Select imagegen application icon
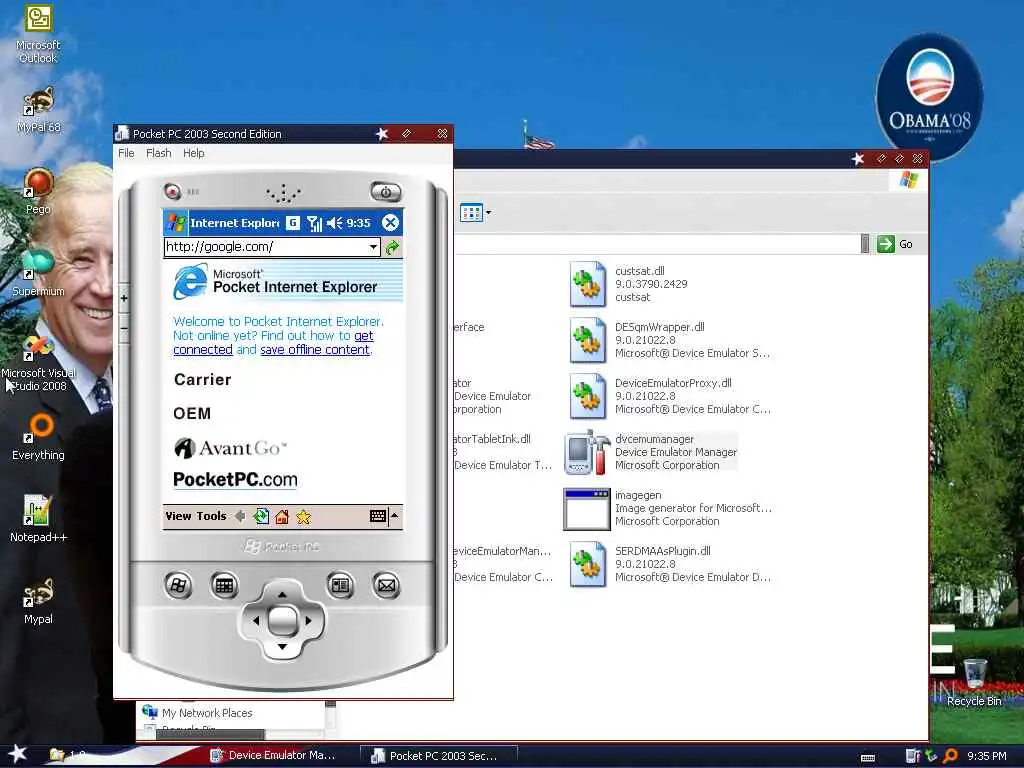The image size is (1024, 768). (587, 509)
